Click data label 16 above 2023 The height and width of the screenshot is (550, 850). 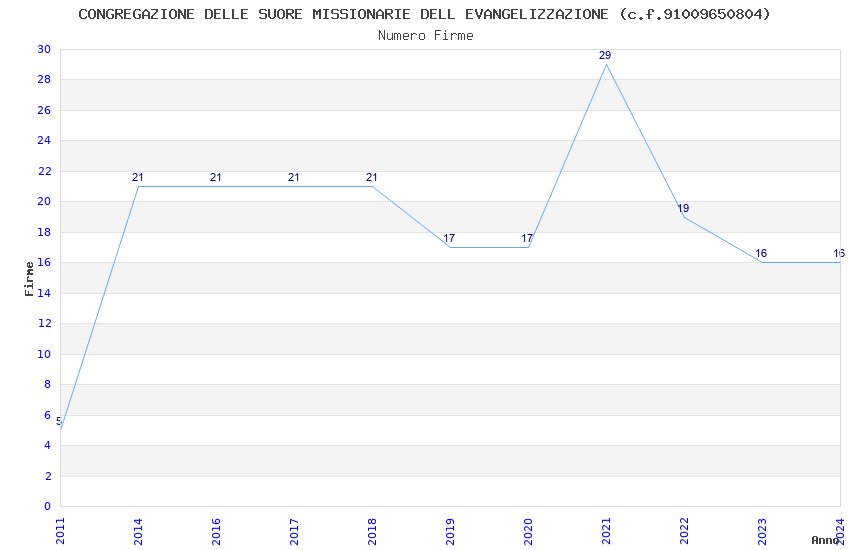pos(761,254)
